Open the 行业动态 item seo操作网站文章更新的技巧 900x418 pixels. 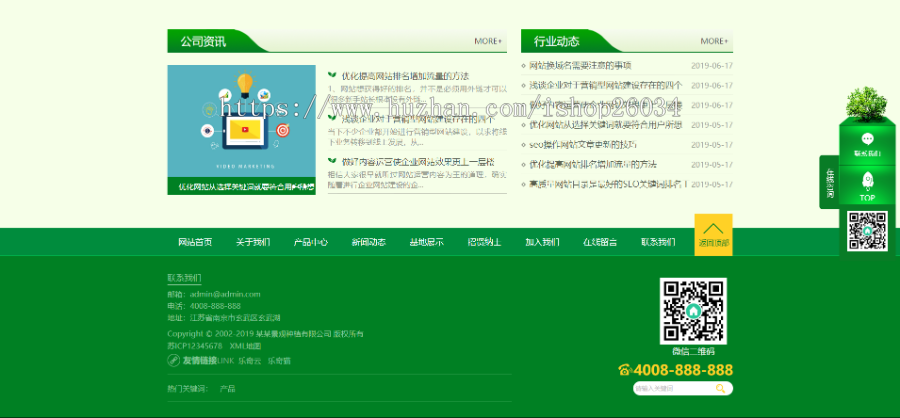pyautogui.click(x=583, y=145)
